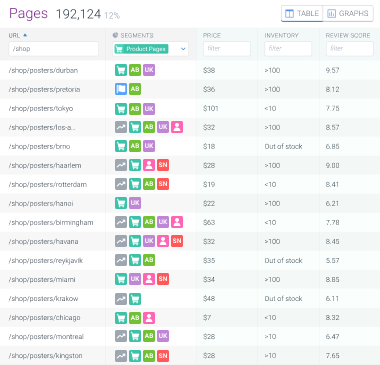Screen dimensions: 380x365
Task: Select the Out of stock cell in the brno row
Action: tap(283, 146)
